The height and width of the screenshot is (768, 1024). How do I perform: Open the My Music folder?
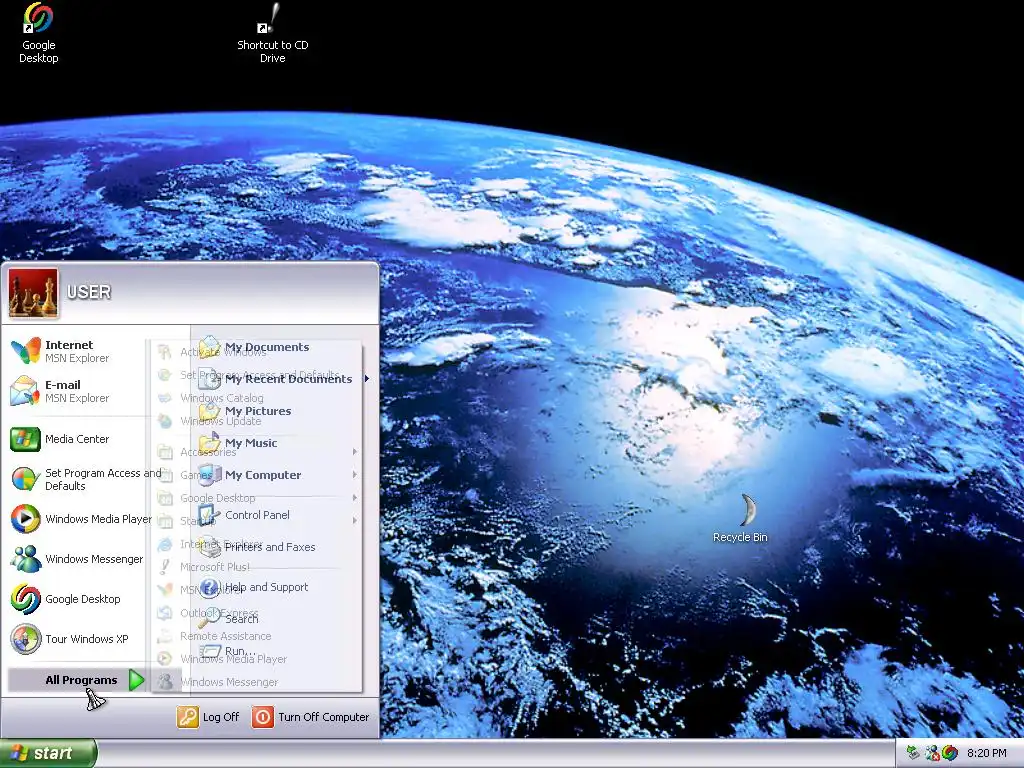click(x=239, y=443)
